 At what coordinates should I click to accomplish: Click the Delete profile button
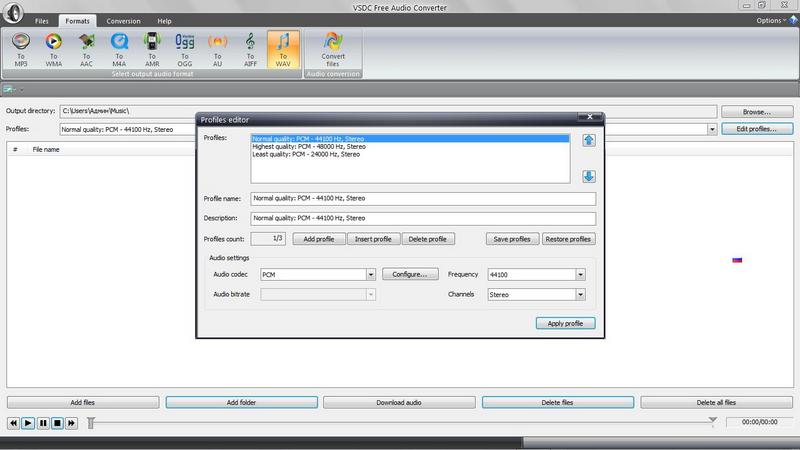pyautogui.click(x=428, y=239)
